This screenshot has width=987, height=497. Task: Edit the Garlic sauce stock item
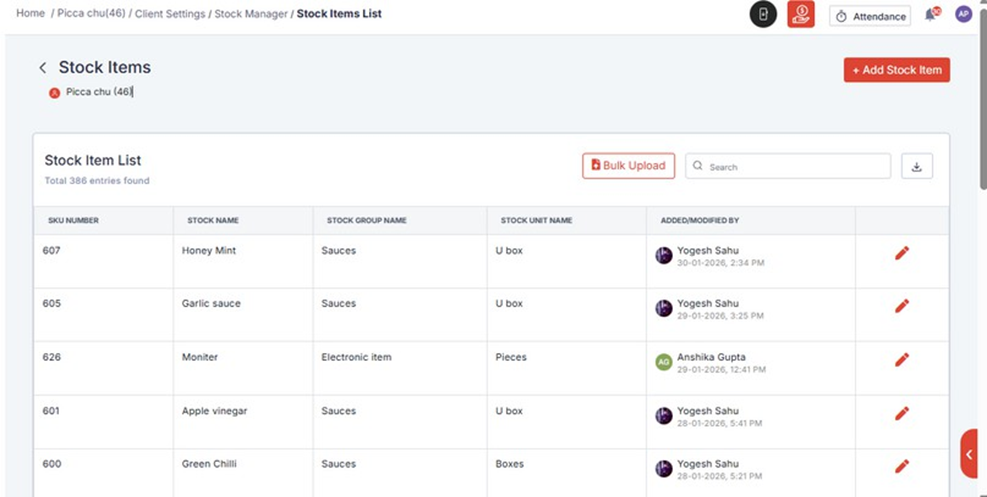[x=901, y=306]
